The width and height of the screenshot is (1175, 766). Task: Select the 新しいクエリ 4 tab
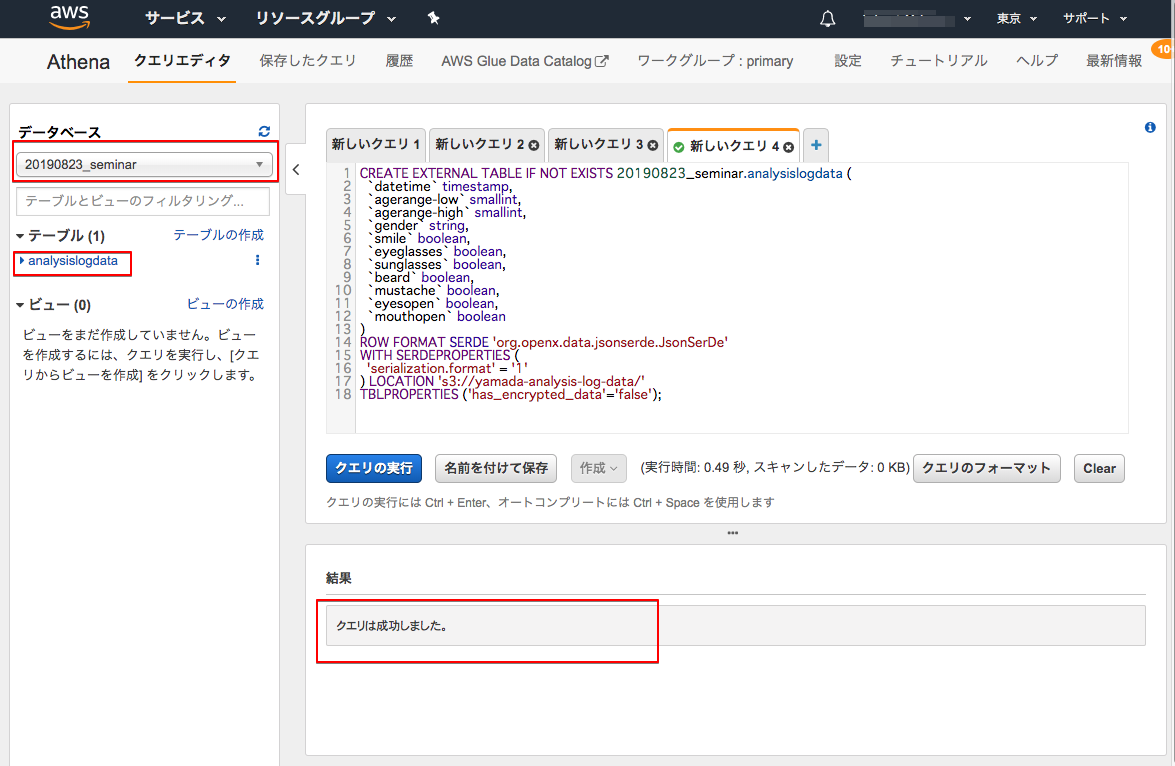click(x=734, y=146)
